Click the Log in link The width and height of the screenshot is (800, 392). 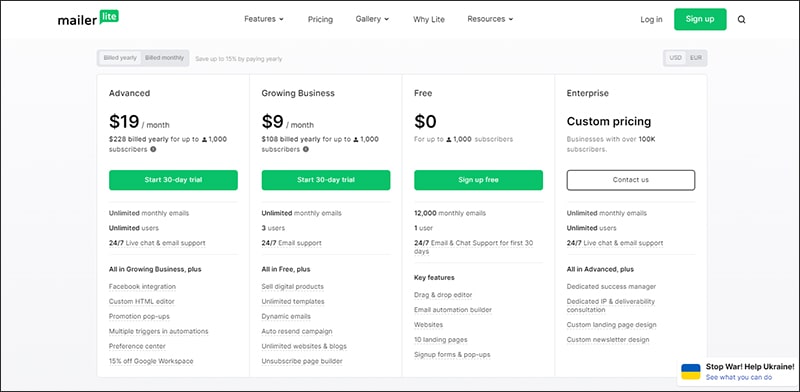click(x=651, y=19)
